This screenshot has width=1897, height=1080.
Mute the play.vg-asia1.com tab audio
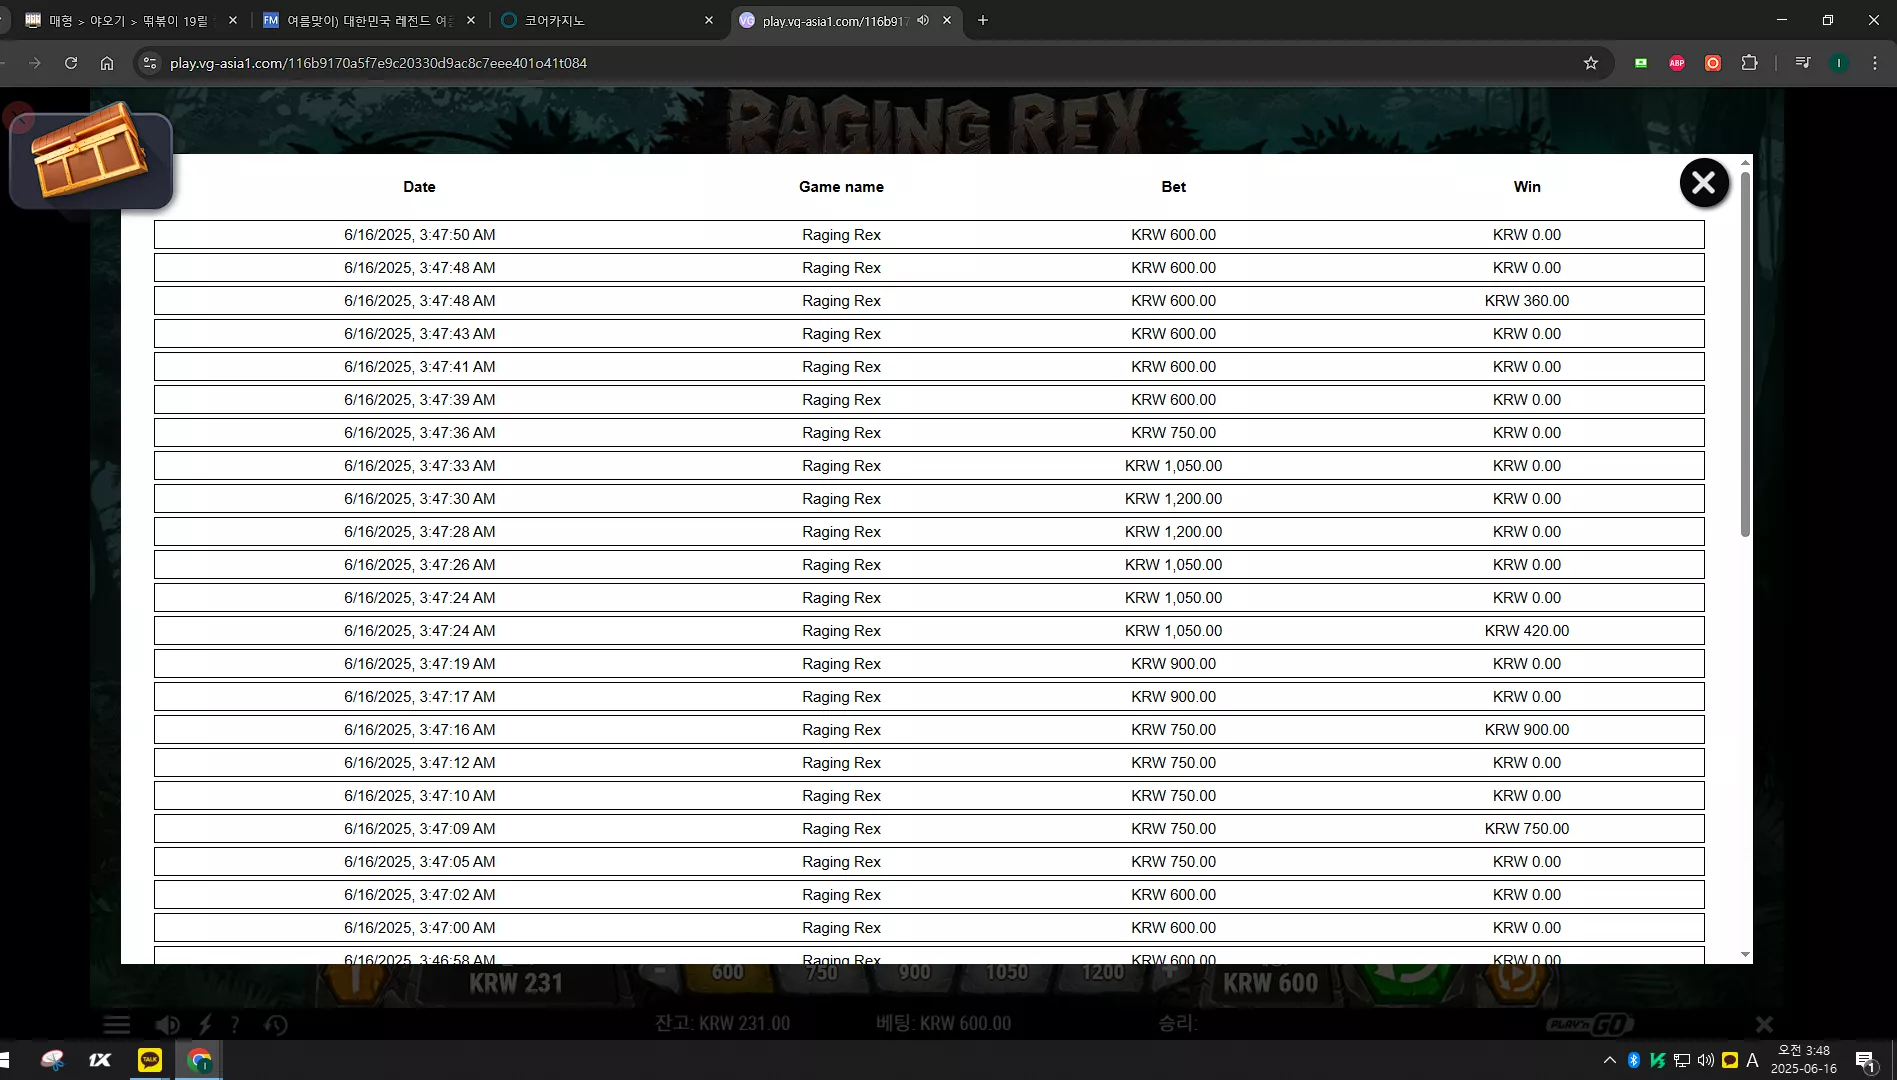[923, 20]
